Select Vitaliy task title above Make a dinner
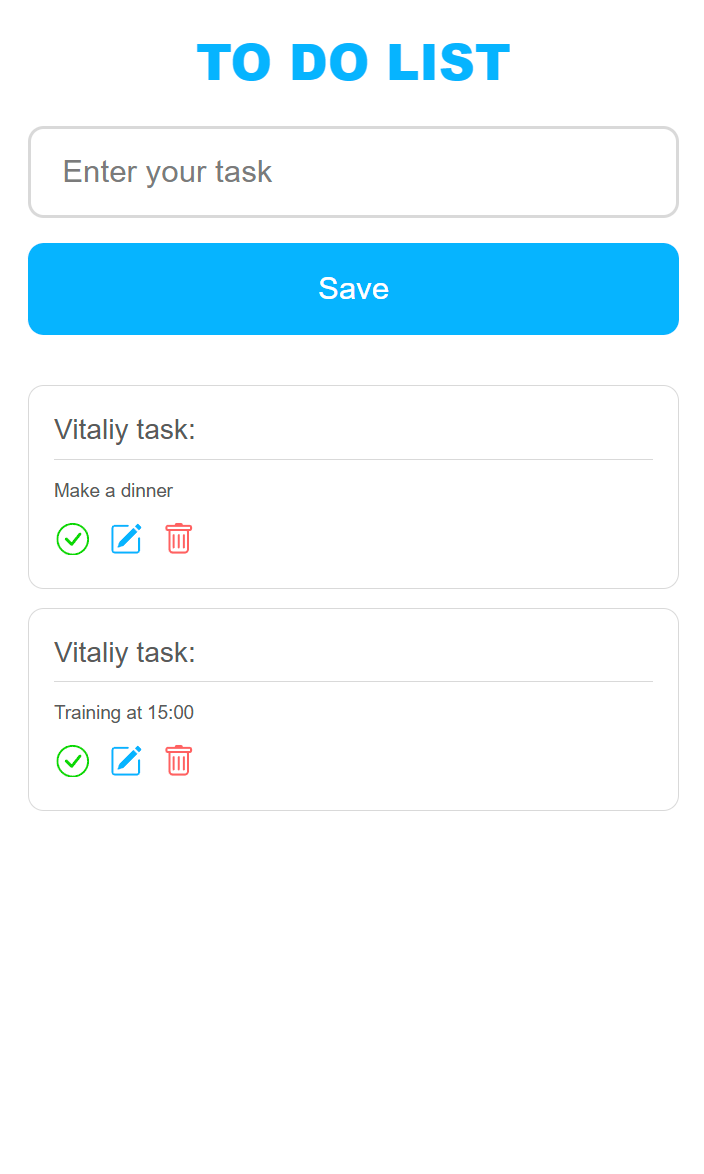 coord(124,430)
